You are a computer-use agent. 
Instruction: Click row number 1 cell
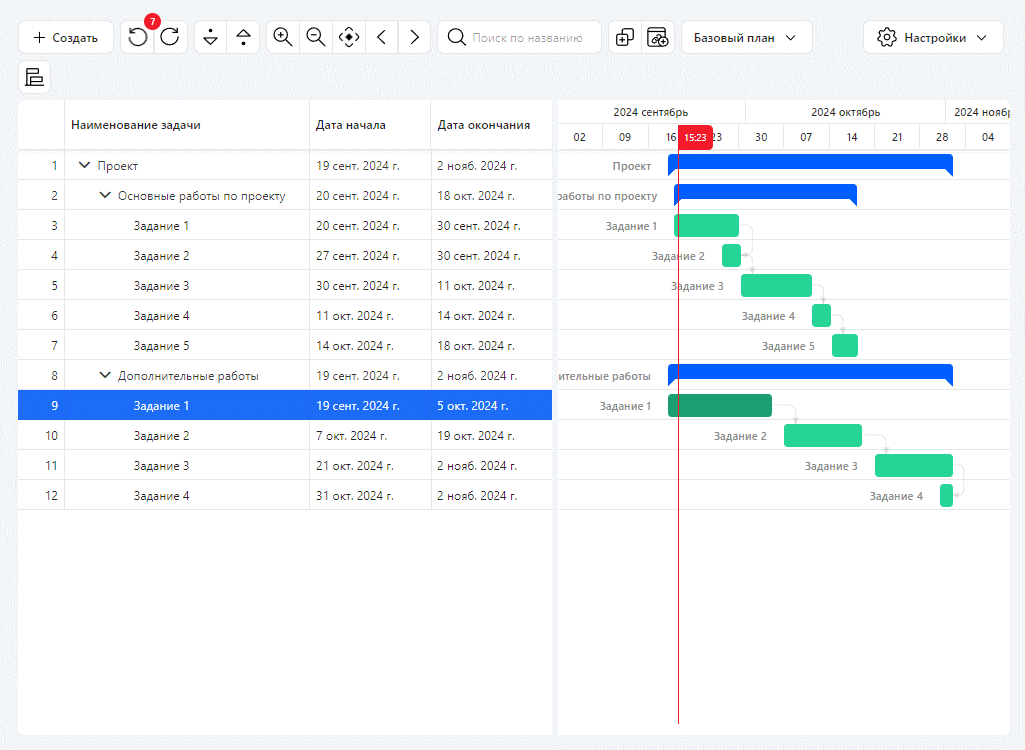[x=41, y=165]
